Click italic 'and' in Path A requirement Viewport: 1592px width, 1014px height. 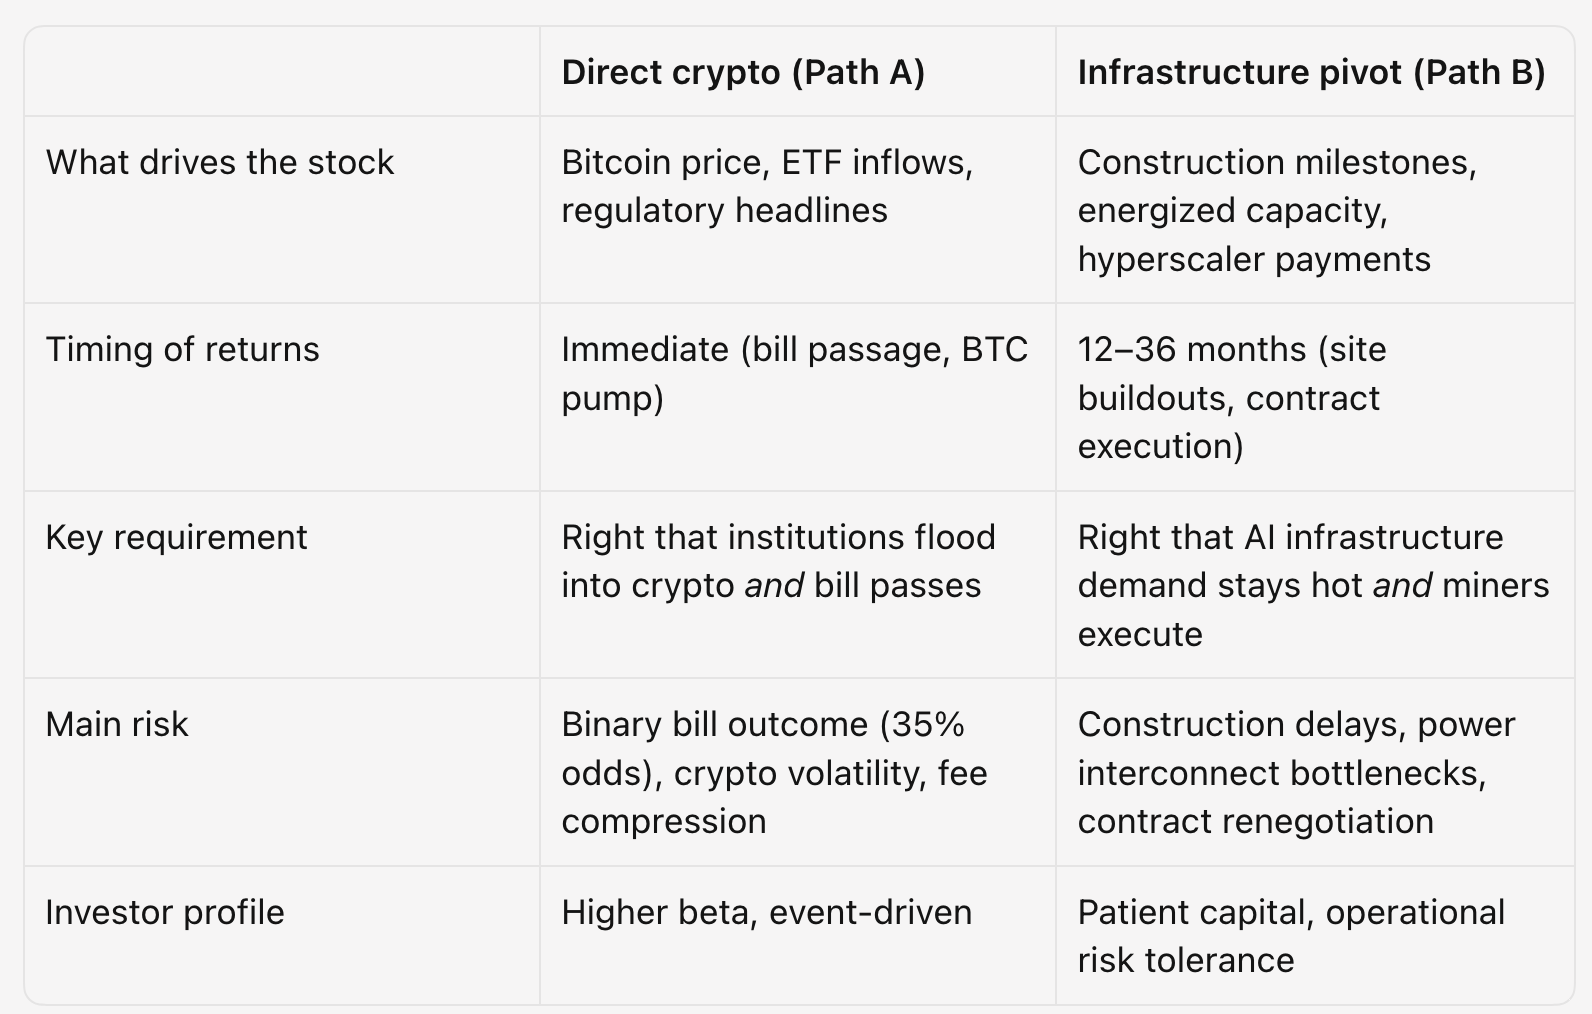point(774,585)
